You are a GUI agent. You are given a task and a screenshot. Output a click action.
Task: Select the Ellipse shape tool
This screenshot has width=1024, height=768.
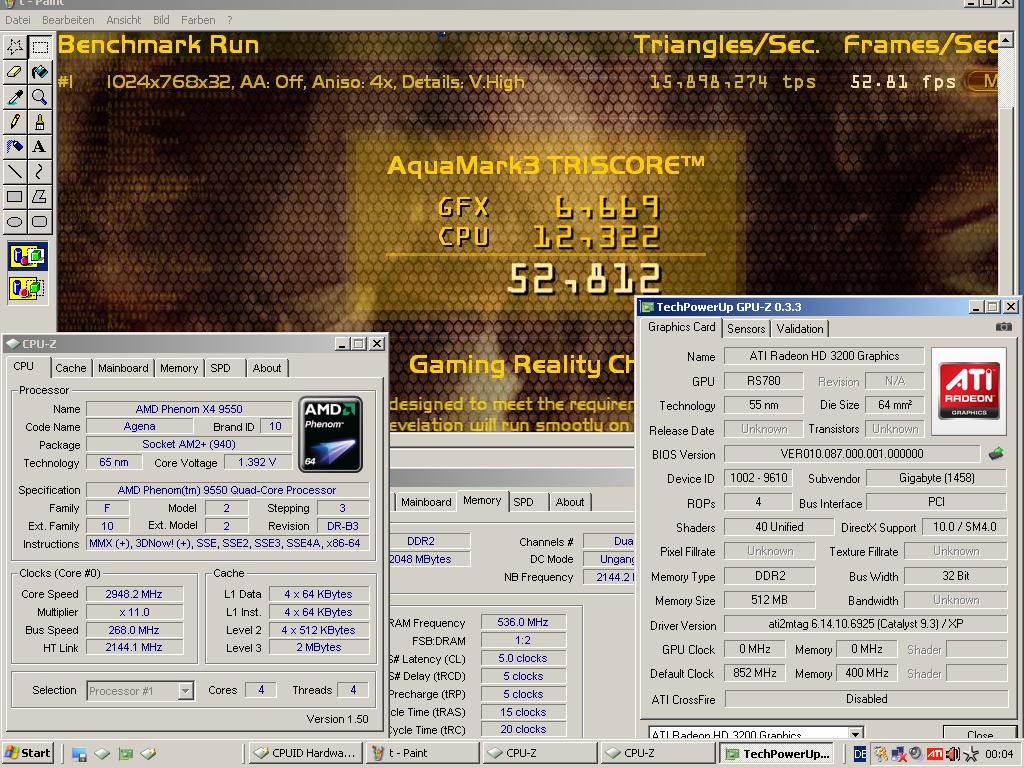point(15,221)
